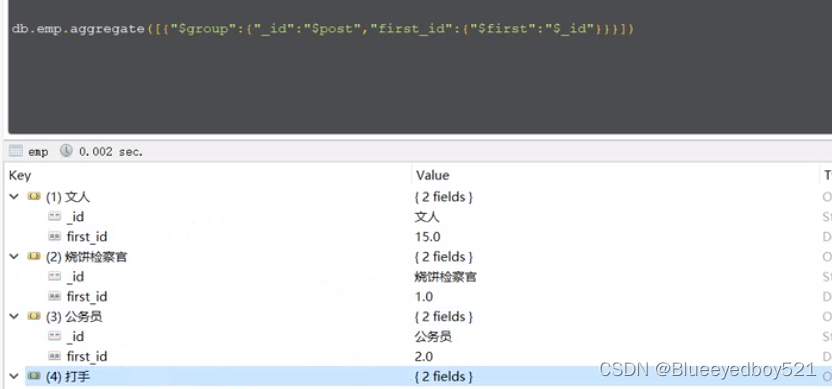The width and height of the screenshot is (832, 389).
Task: Click the emp collection name label
Action: [38, 152]
